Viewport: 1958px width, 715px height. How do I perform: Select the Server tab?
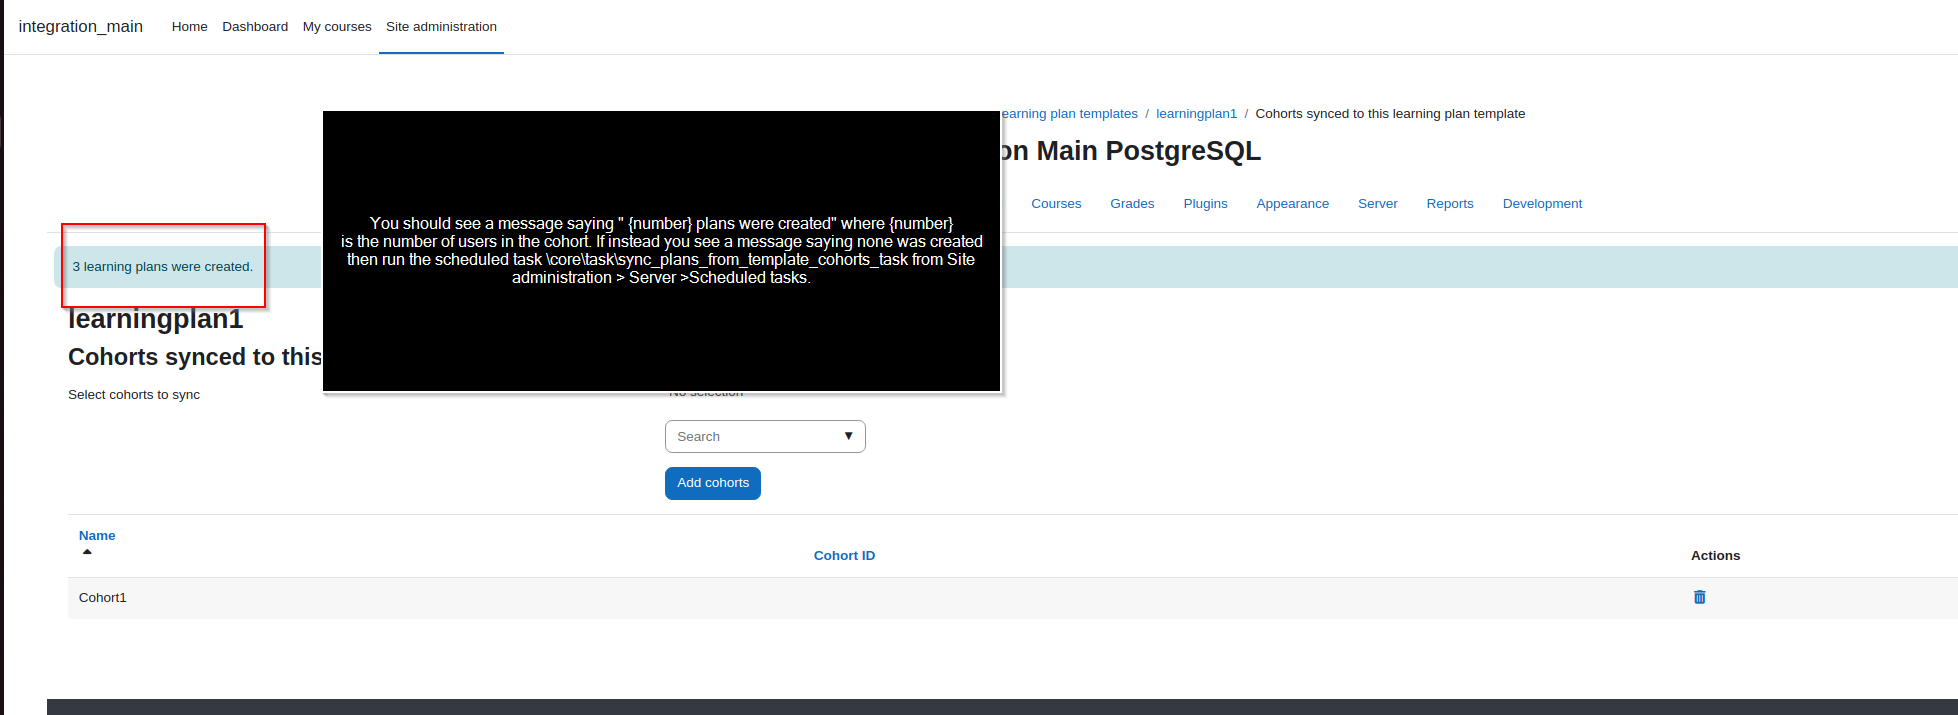1377,204
